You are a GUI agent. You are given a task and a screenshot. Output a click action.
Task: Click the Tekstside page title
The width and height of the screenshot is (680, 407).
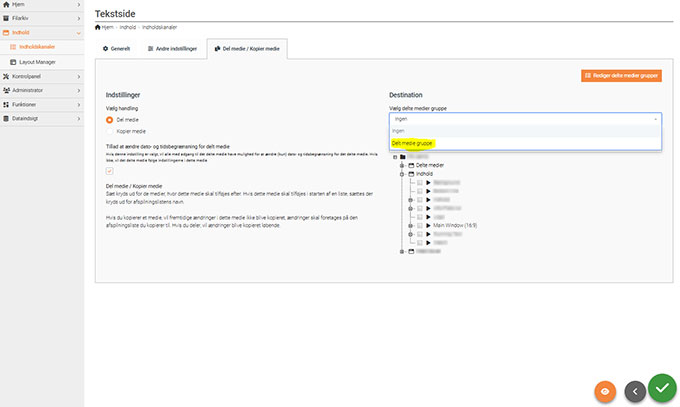pyautogui.click(x=115, y=14)
